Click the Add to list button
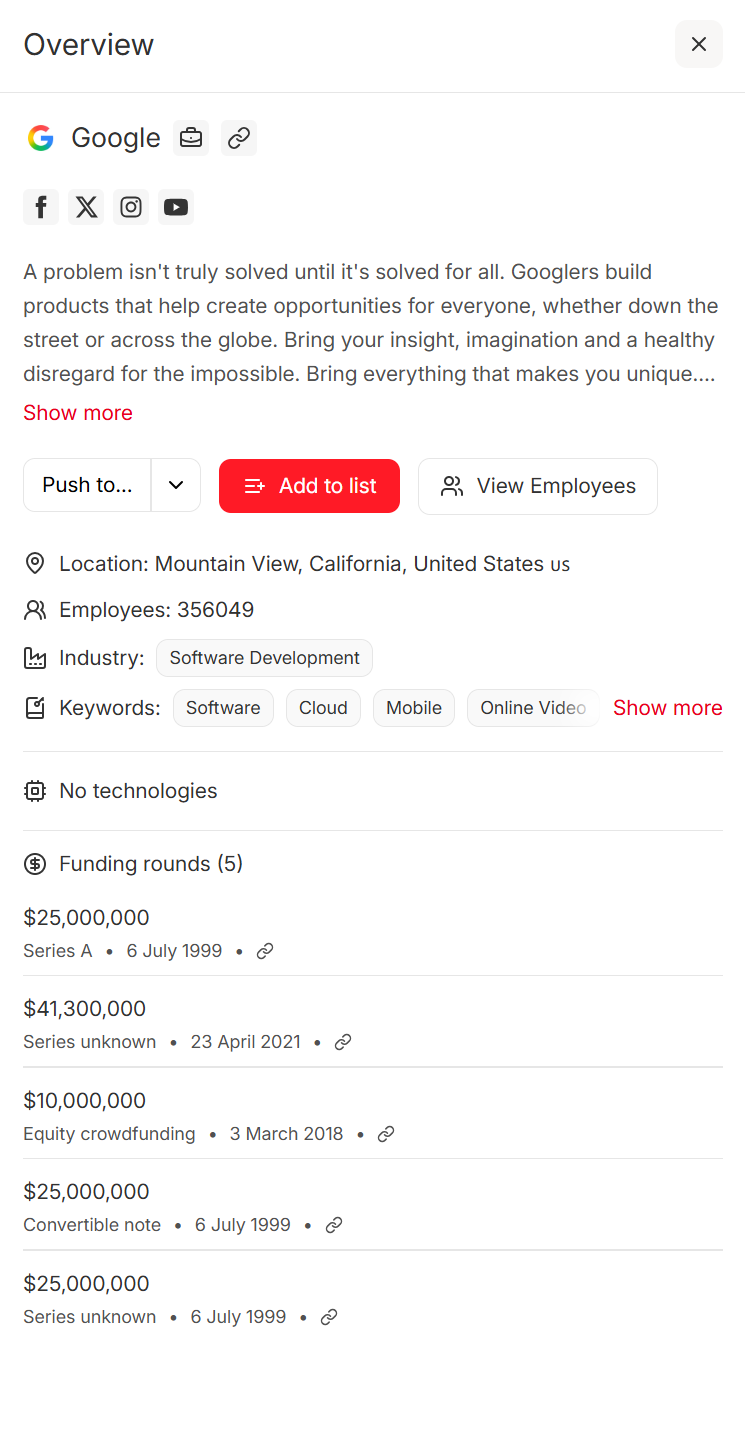Viewport: 745px width, 1431px height. pyautogui.click(x=309, y=486)
